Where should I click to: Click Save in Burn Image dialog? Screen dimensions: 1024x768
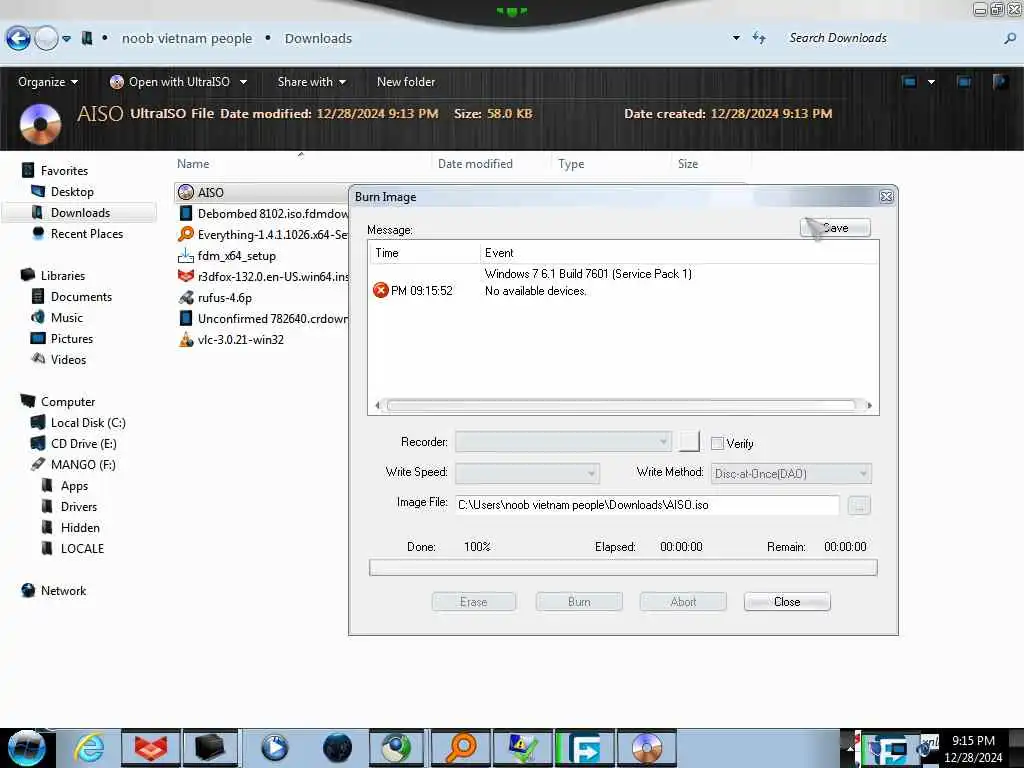(835, 227)
